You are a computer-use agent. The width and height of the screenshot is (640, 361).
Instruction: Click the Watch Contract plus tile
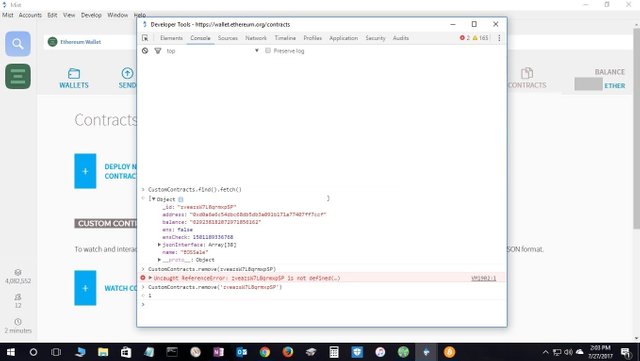point(85,288)
